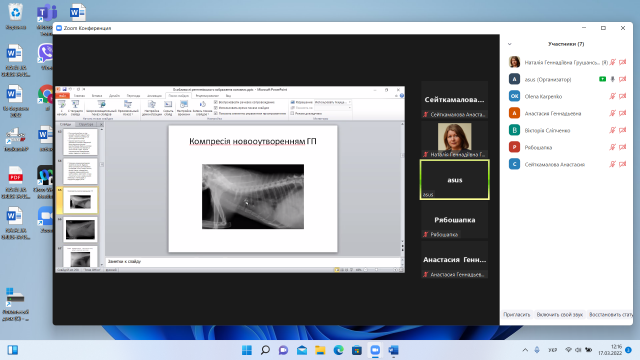
Task: Expand the system tray hidden icons chevron
Action: tap(525, 350)
